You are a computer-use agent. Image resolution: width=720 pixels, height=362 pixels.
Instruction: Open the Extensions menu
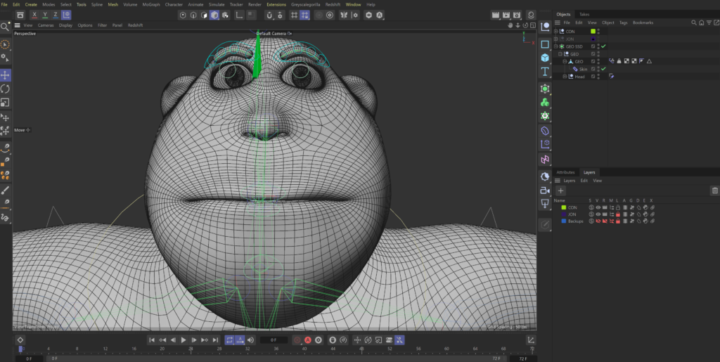(276, 5)
